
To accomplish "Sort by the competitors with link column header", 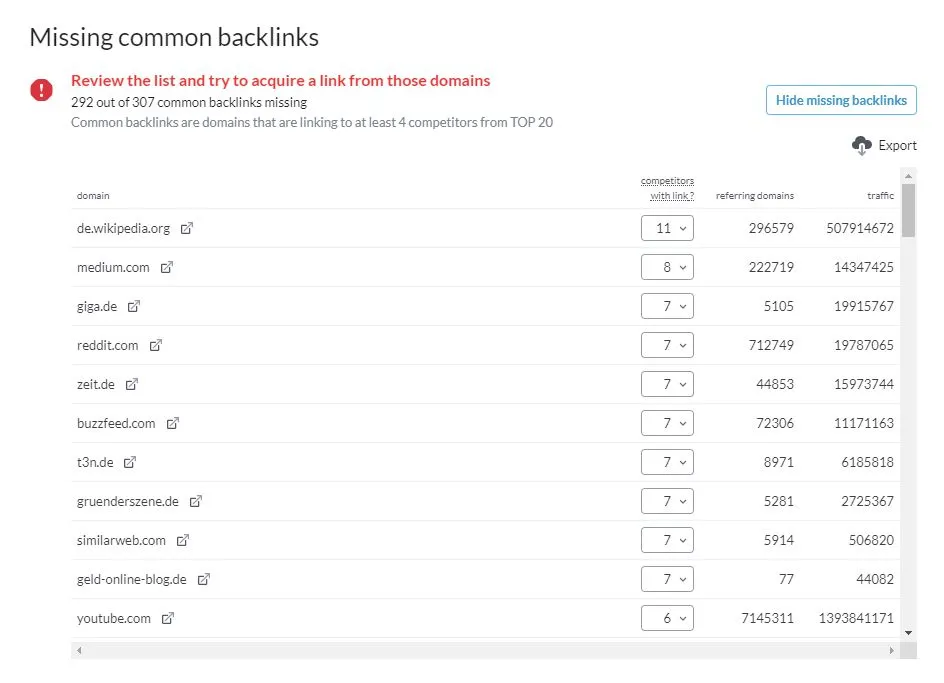I will [x=667, y=188].
